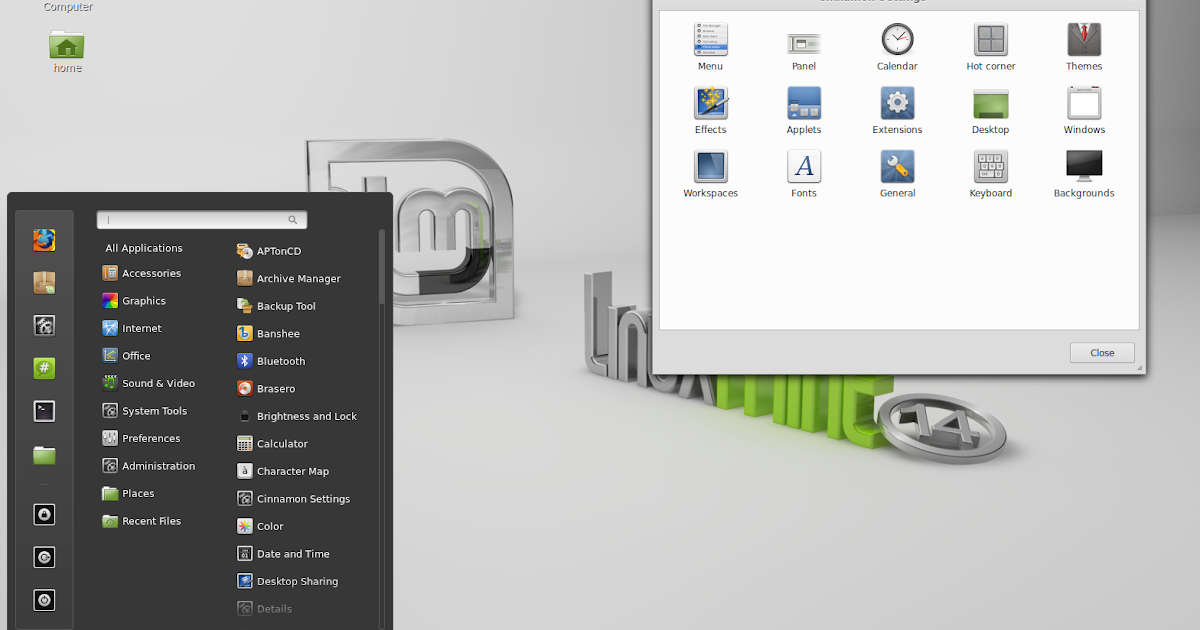Click the Close button in Cinnamon Settings
The image size is (1200, 630).
[1101, 352]
